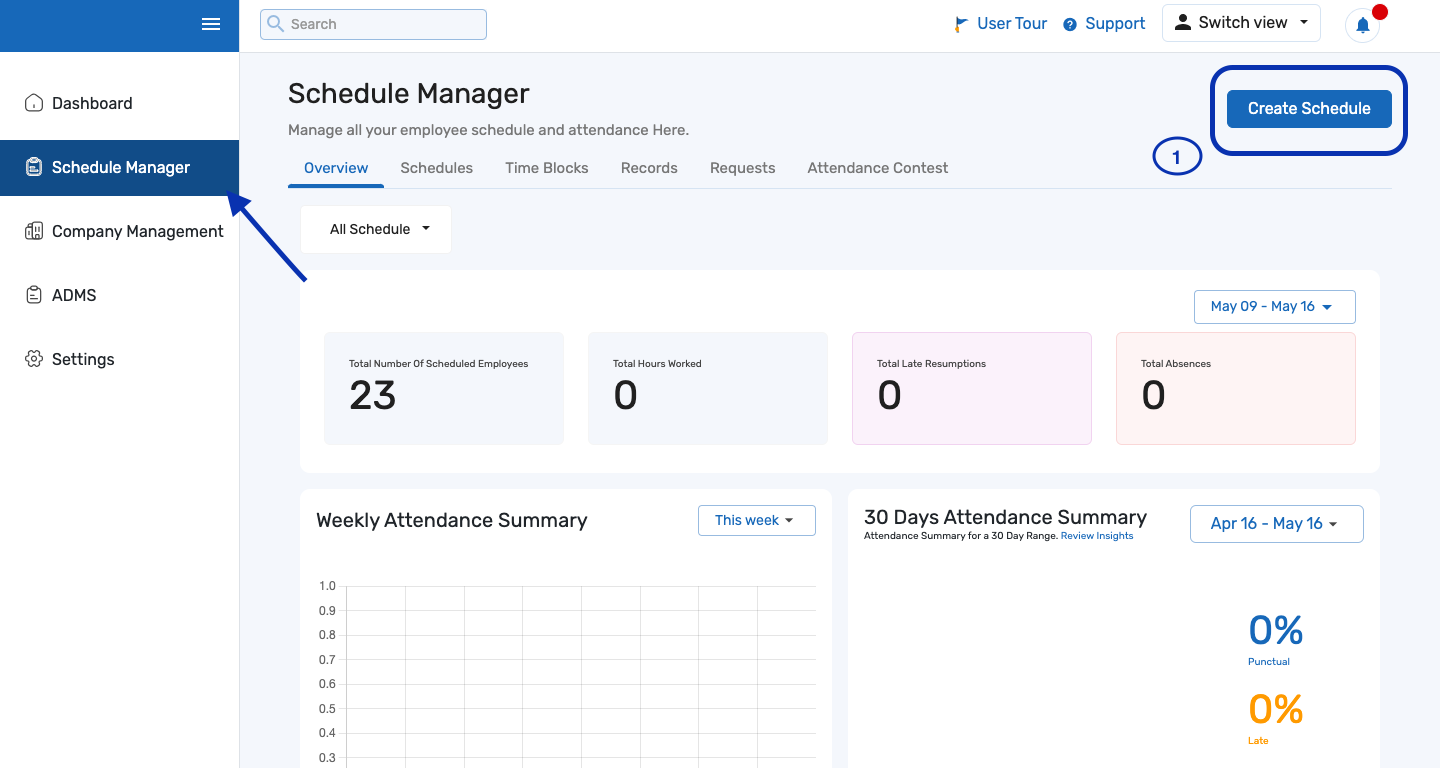Click the notification bell icon
Viewport: 1440px width, 768px height.
click(1362, 25)
